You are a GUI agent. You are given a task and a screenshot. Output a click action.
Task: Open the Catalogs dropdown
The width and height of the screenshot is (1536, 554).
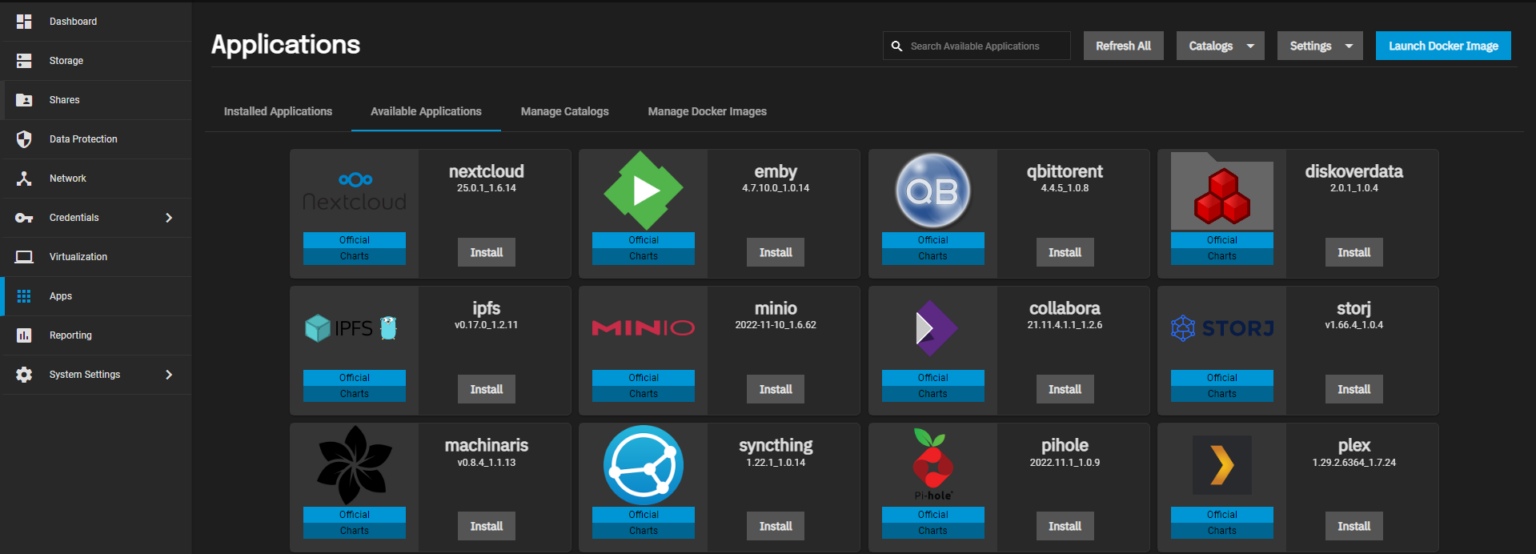pos(1220,46)
